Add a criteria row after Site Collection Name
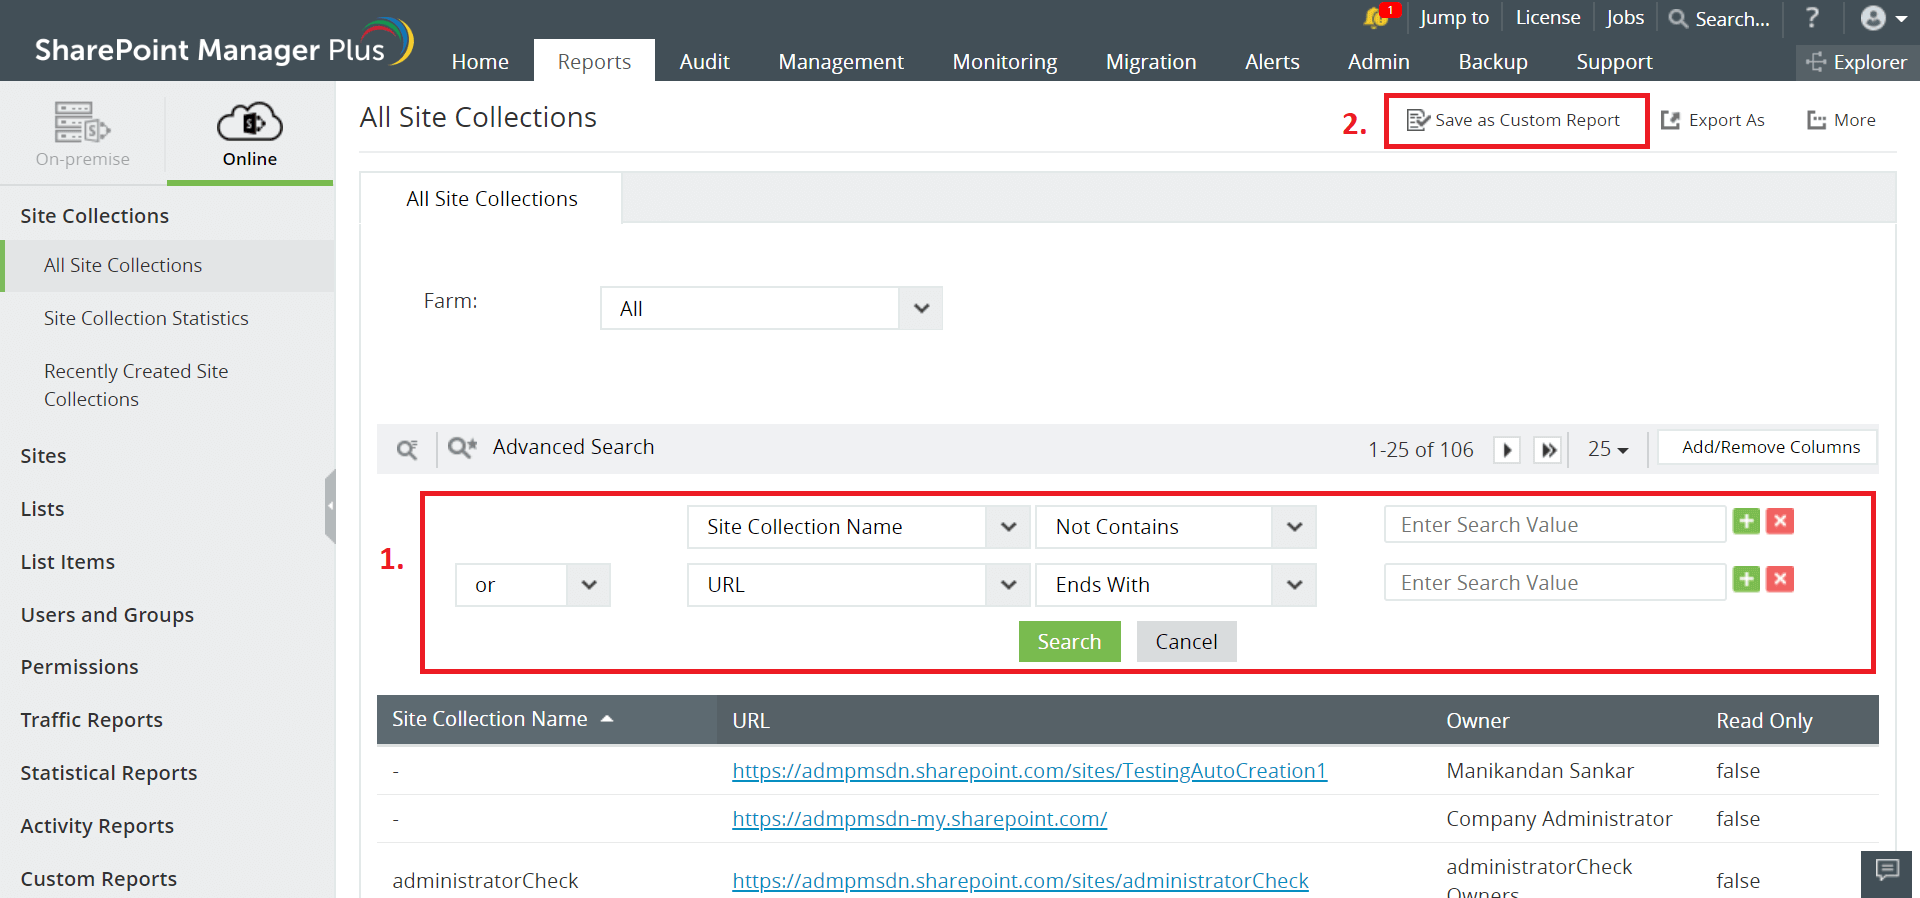1920x898 pixels. tap(1746, 522)
